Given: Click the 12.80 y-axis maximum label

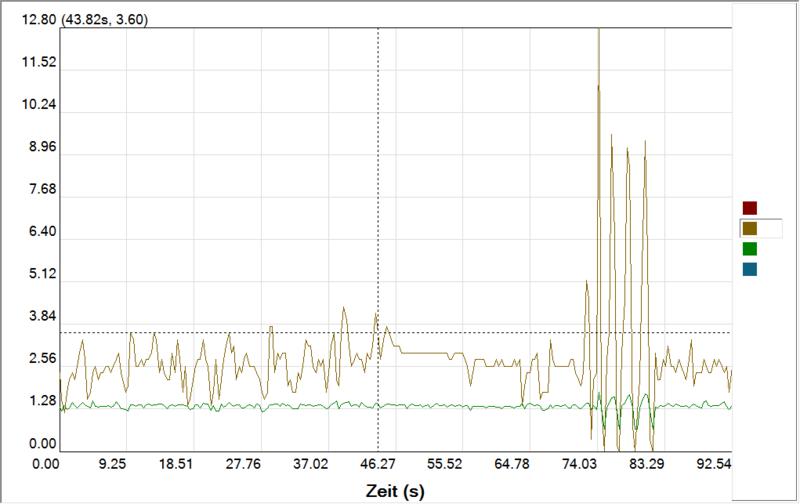Looking at the screenshot, I should (x=18, y=20).
